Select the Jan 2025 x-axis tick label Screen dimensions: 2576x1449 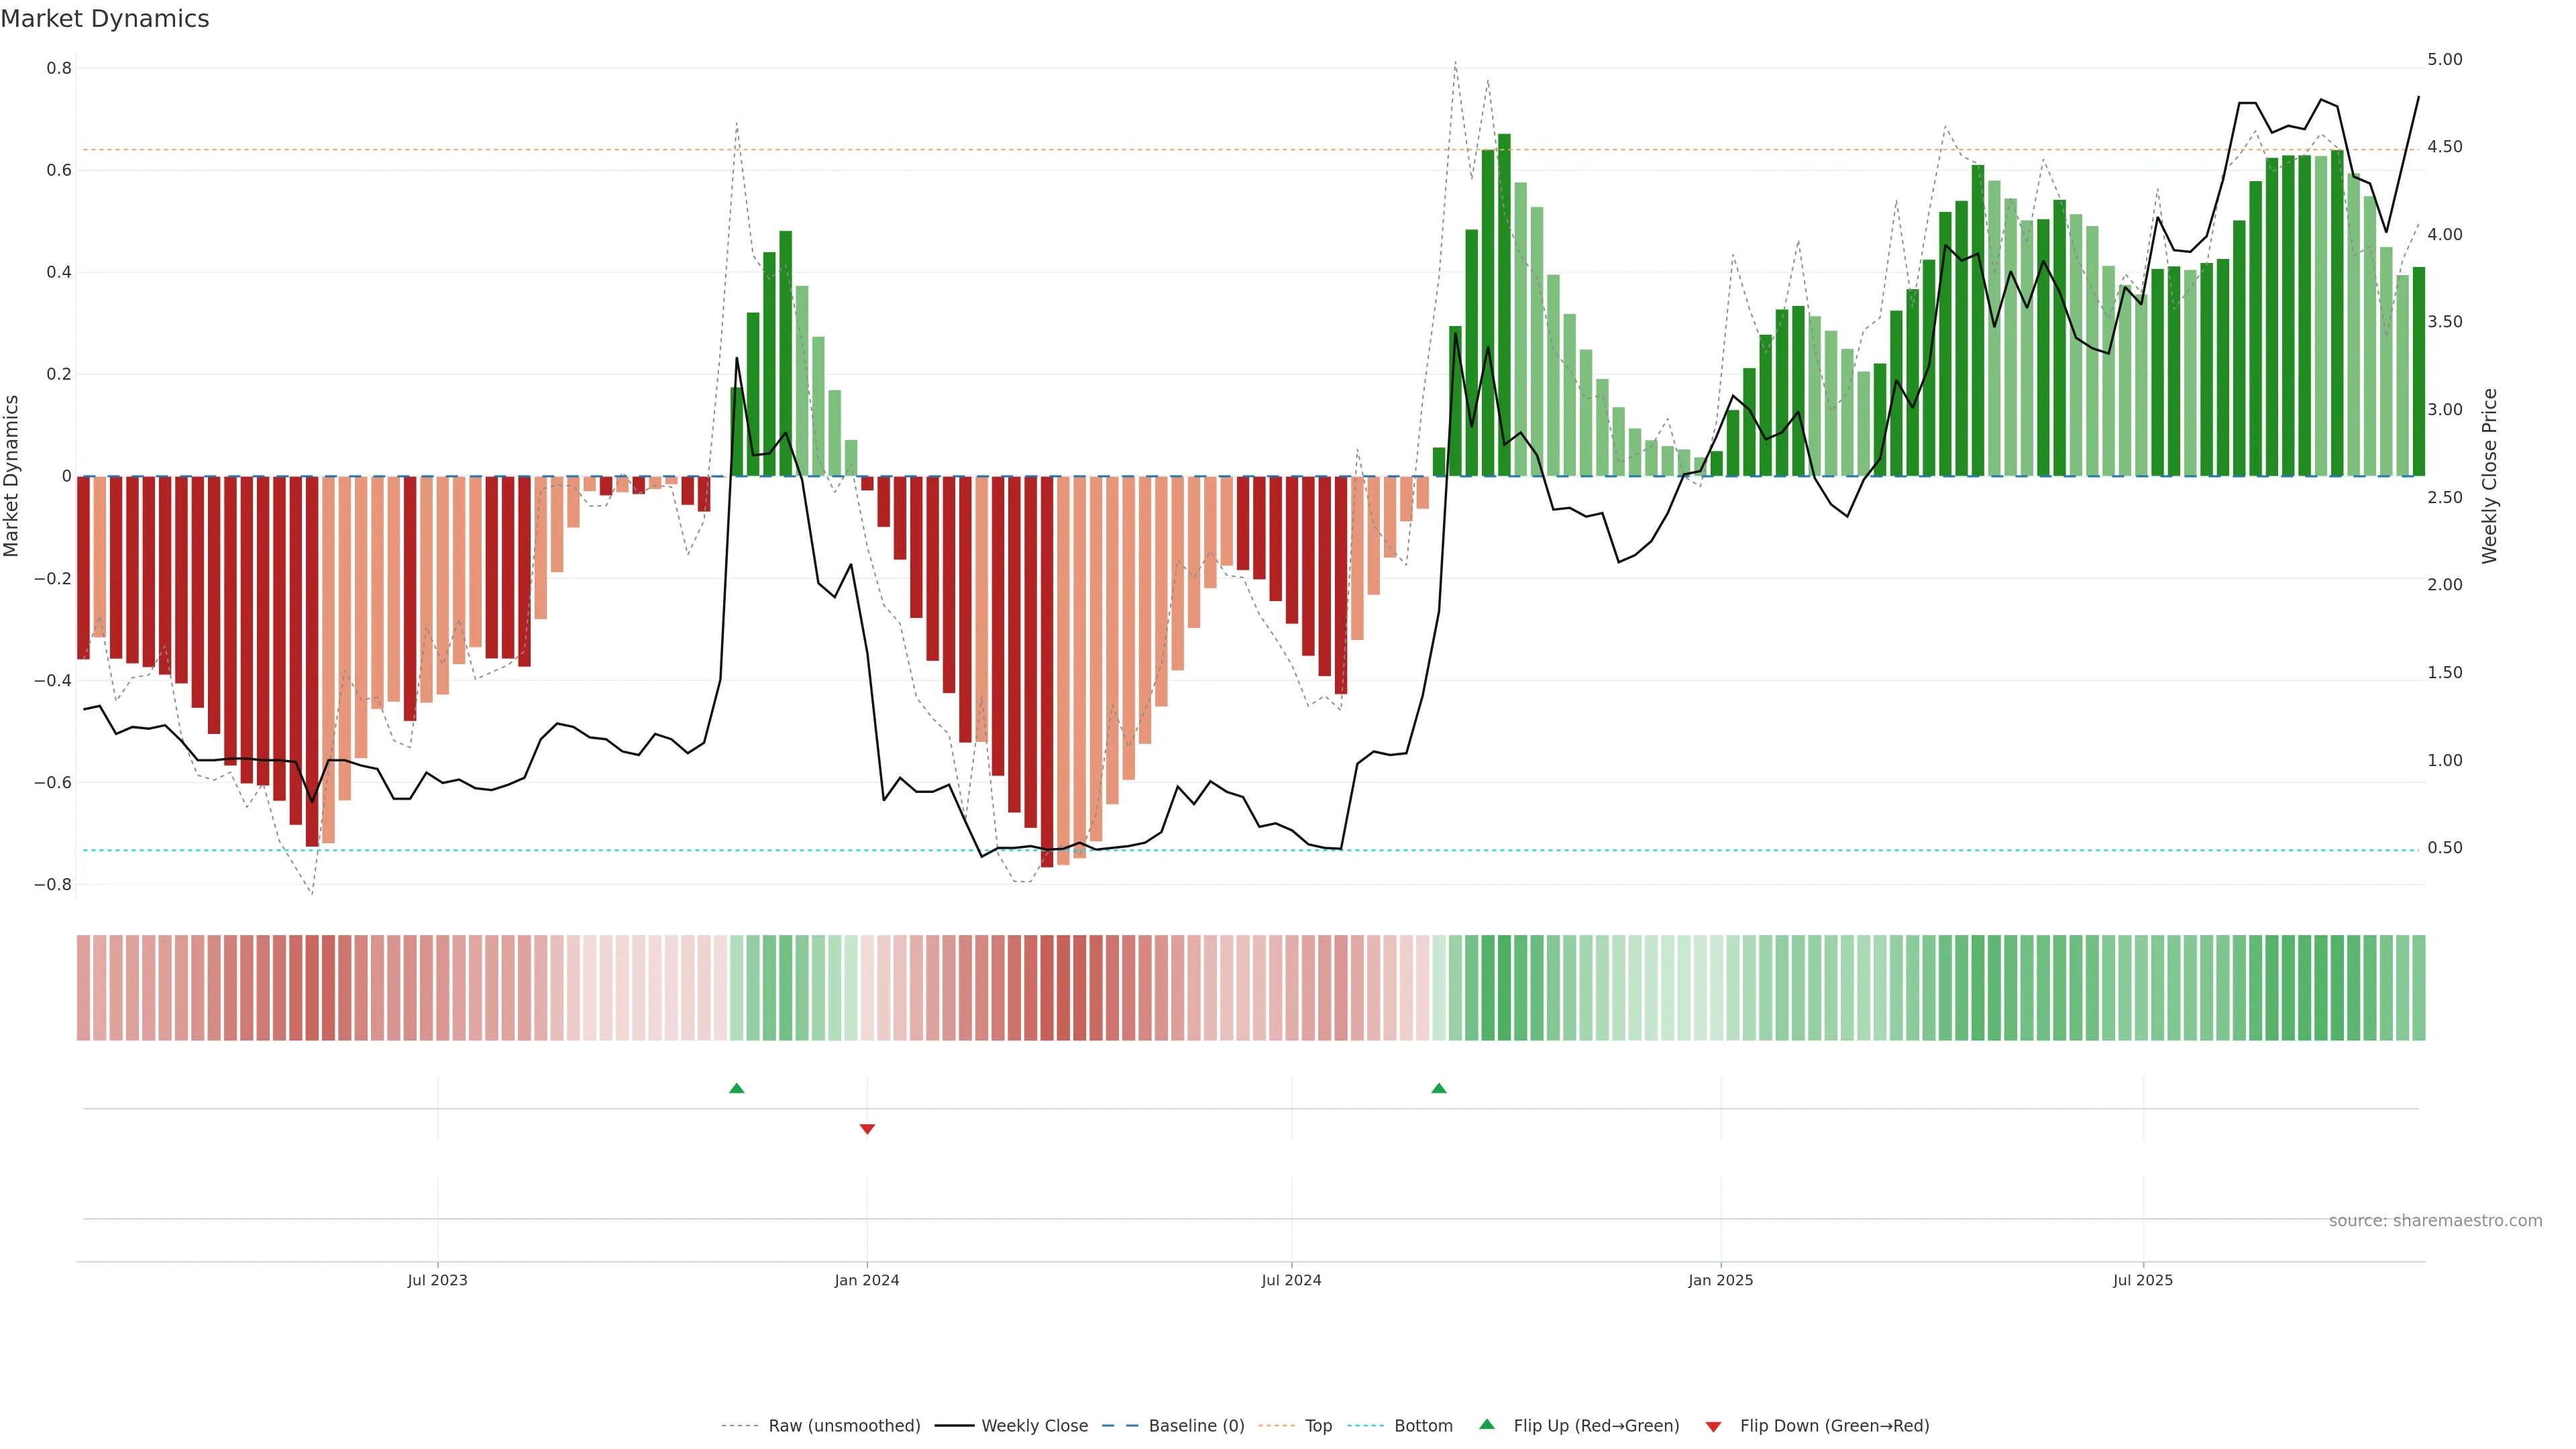(1720, 1280)
